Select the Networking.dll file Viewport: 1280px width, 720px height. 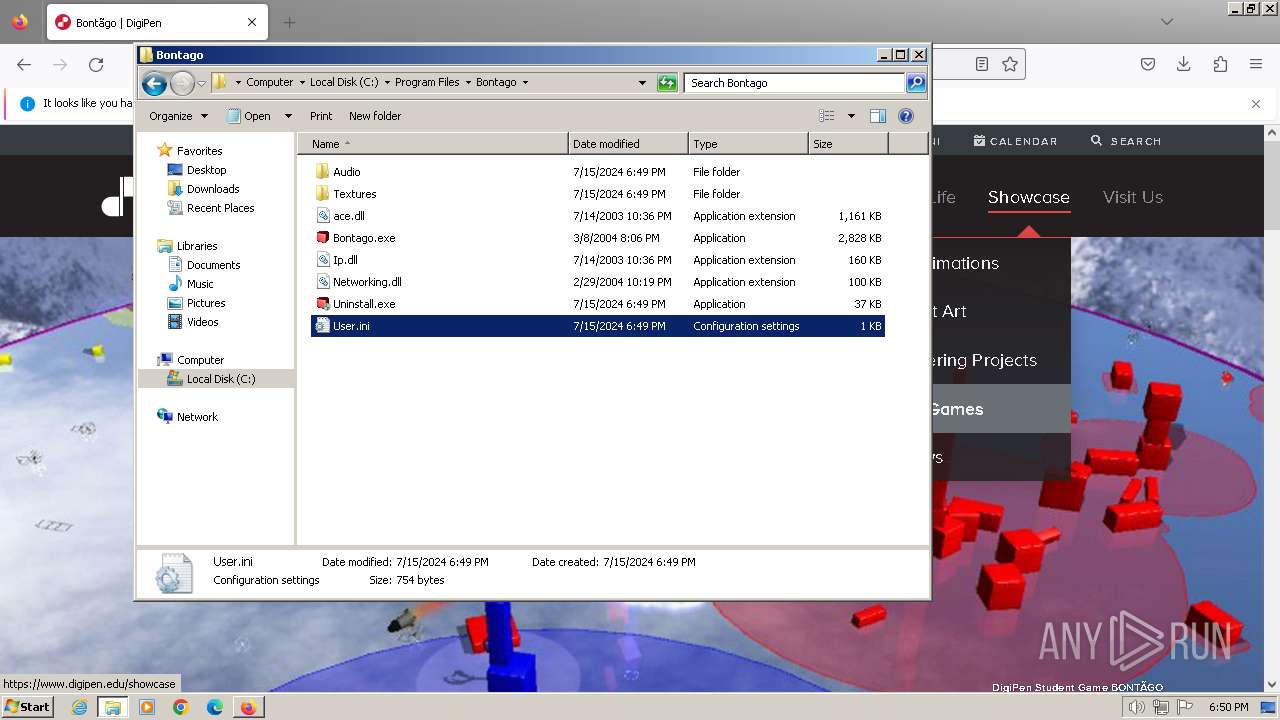[598, 282]
